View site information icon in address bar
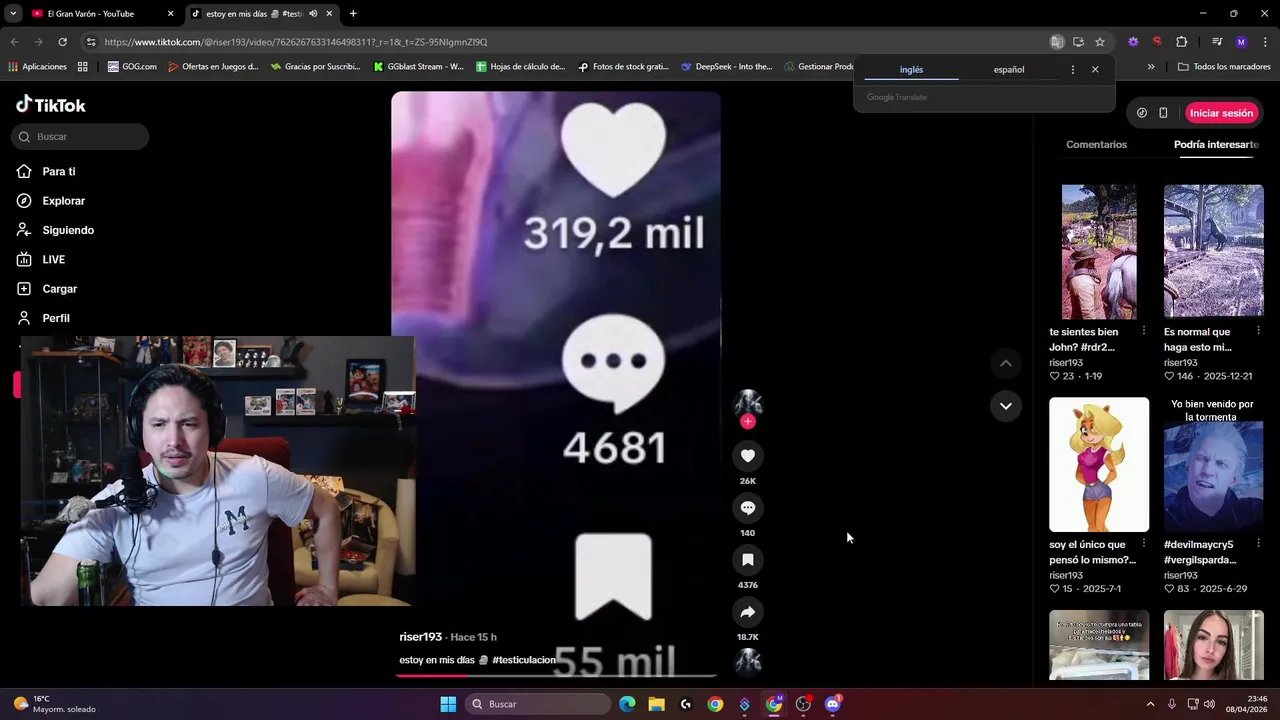The height and width of the screenshot is (720, 1280). (91, 42)
